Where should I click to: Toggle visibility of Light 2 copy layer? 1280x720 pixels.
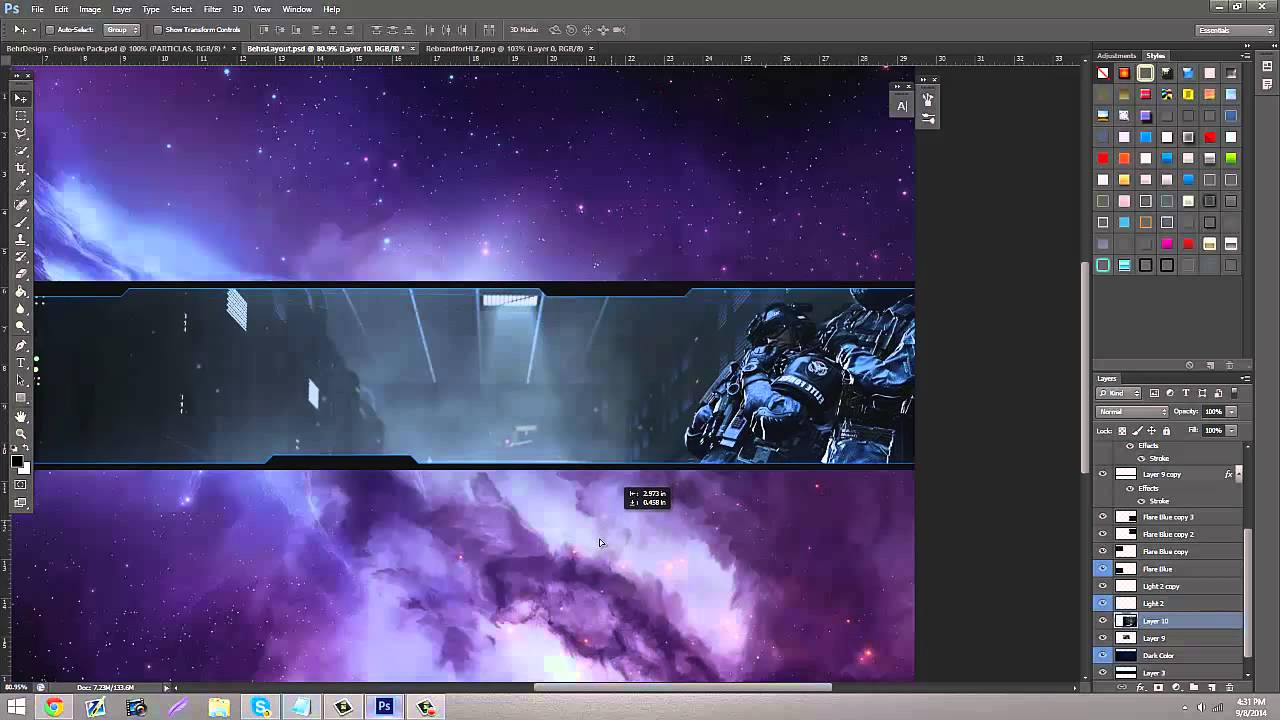[1103, 586]
